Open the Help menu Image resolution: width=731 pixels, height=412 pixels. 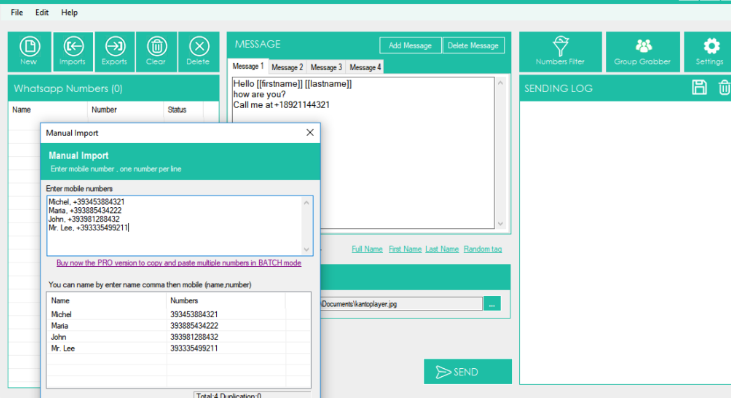pos(69,12)
